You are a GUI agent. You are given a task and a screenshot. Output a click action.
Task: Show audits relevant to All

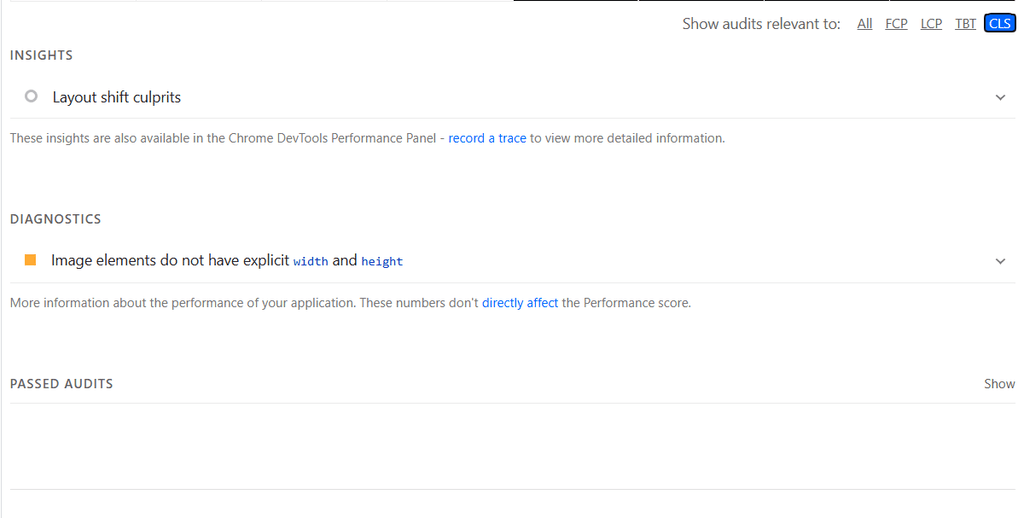(865, 24)
